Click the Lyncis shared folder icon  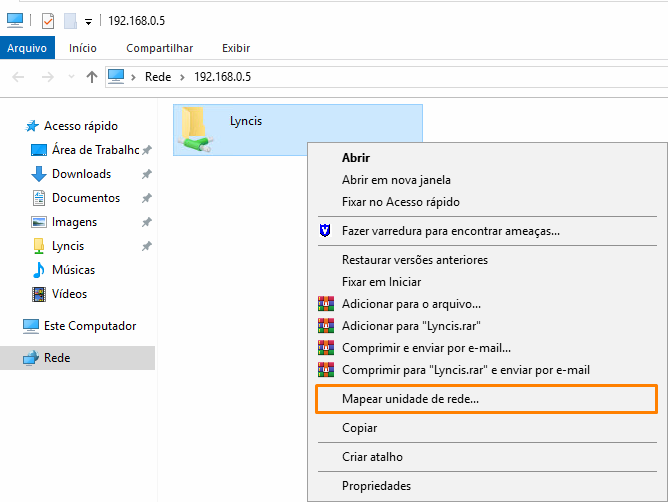point(195,130)
